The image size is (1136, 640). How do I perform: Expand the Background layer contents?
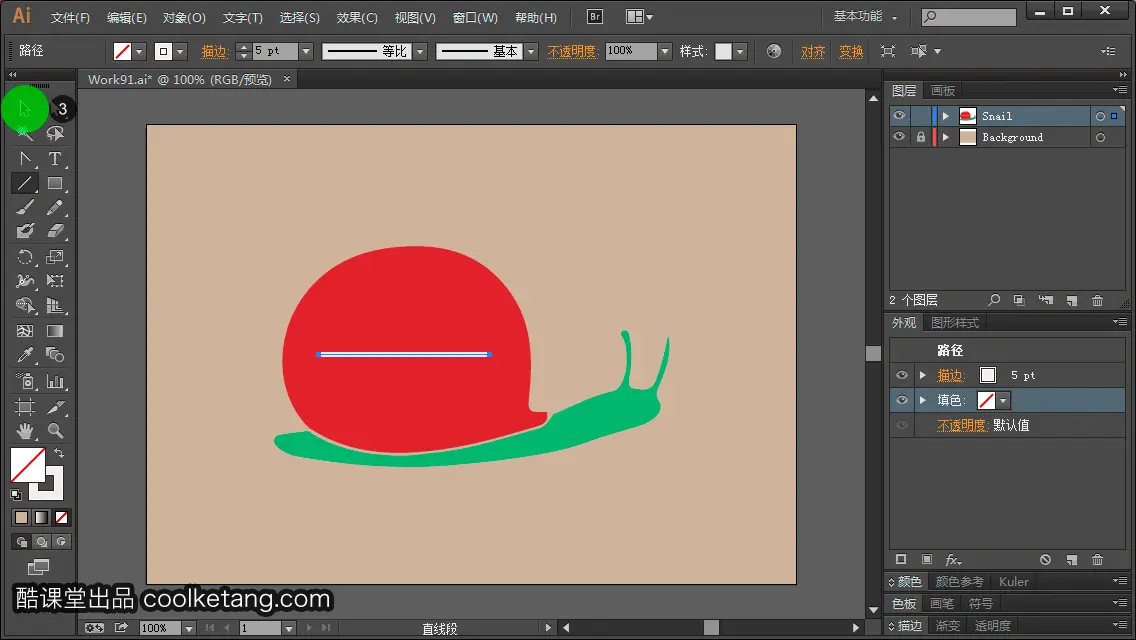[x=945, y=137]
